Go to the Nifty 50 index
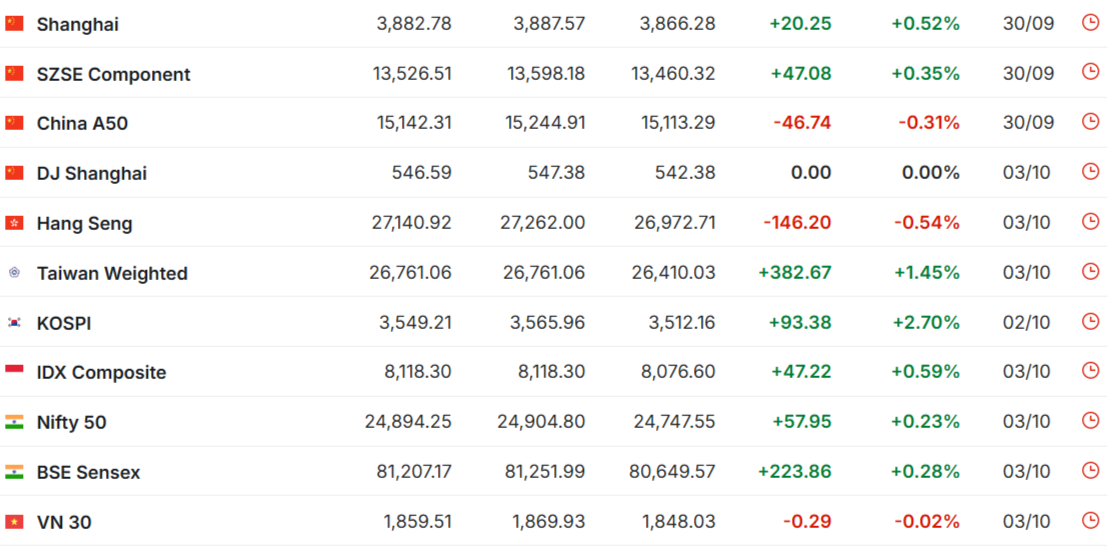1112x546 pixels. (x=71, y=423)
